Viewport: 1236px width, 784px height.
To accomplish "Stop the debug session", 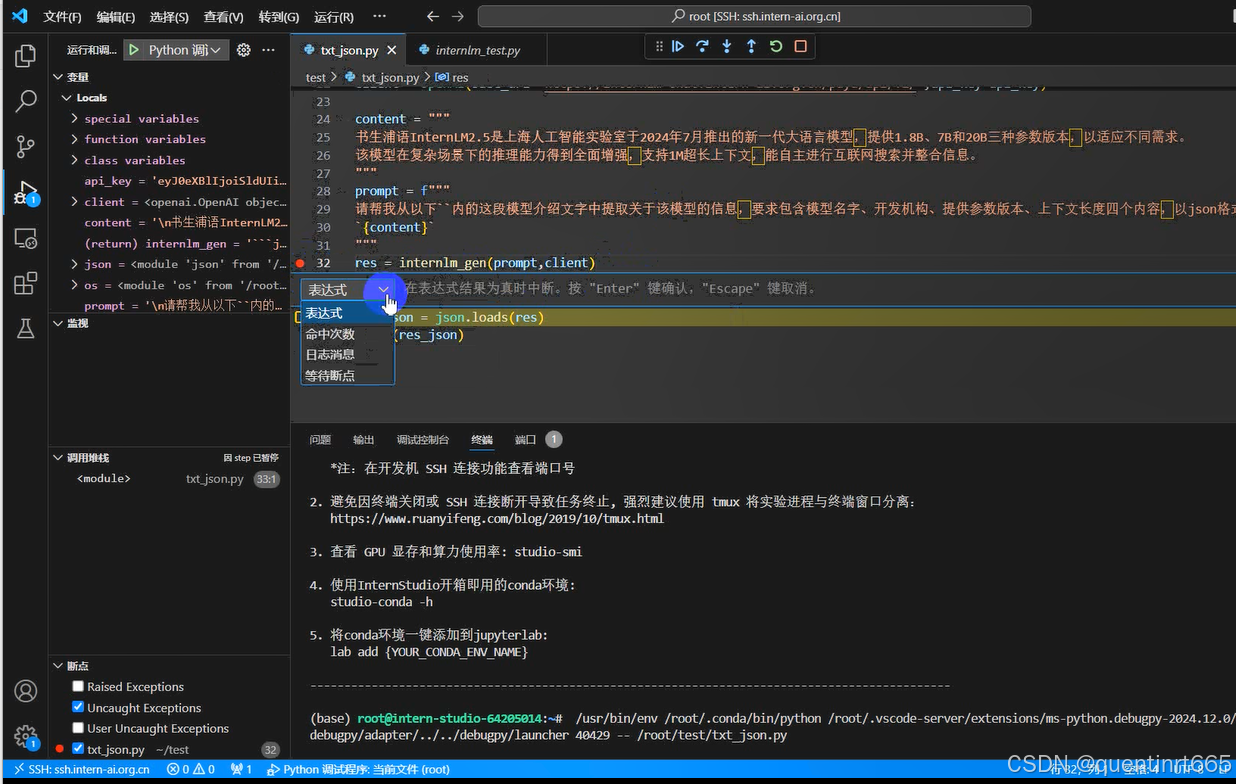I will tap(800, 46).
